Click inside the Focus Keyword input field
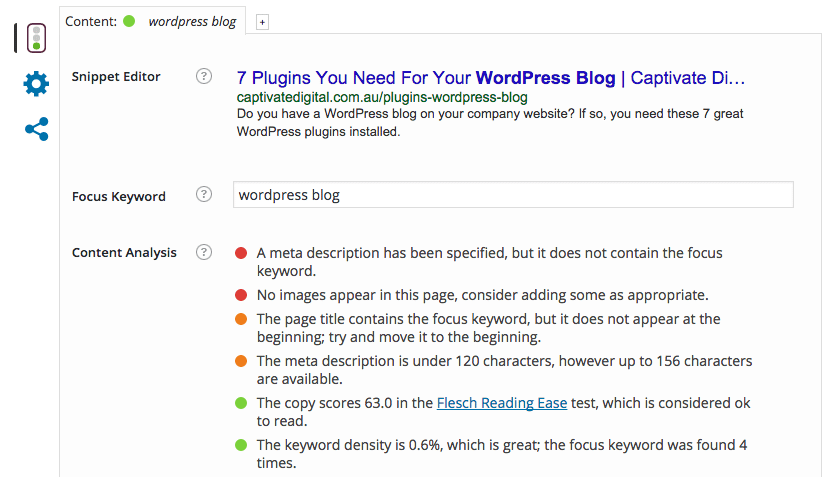 [513, 195]
